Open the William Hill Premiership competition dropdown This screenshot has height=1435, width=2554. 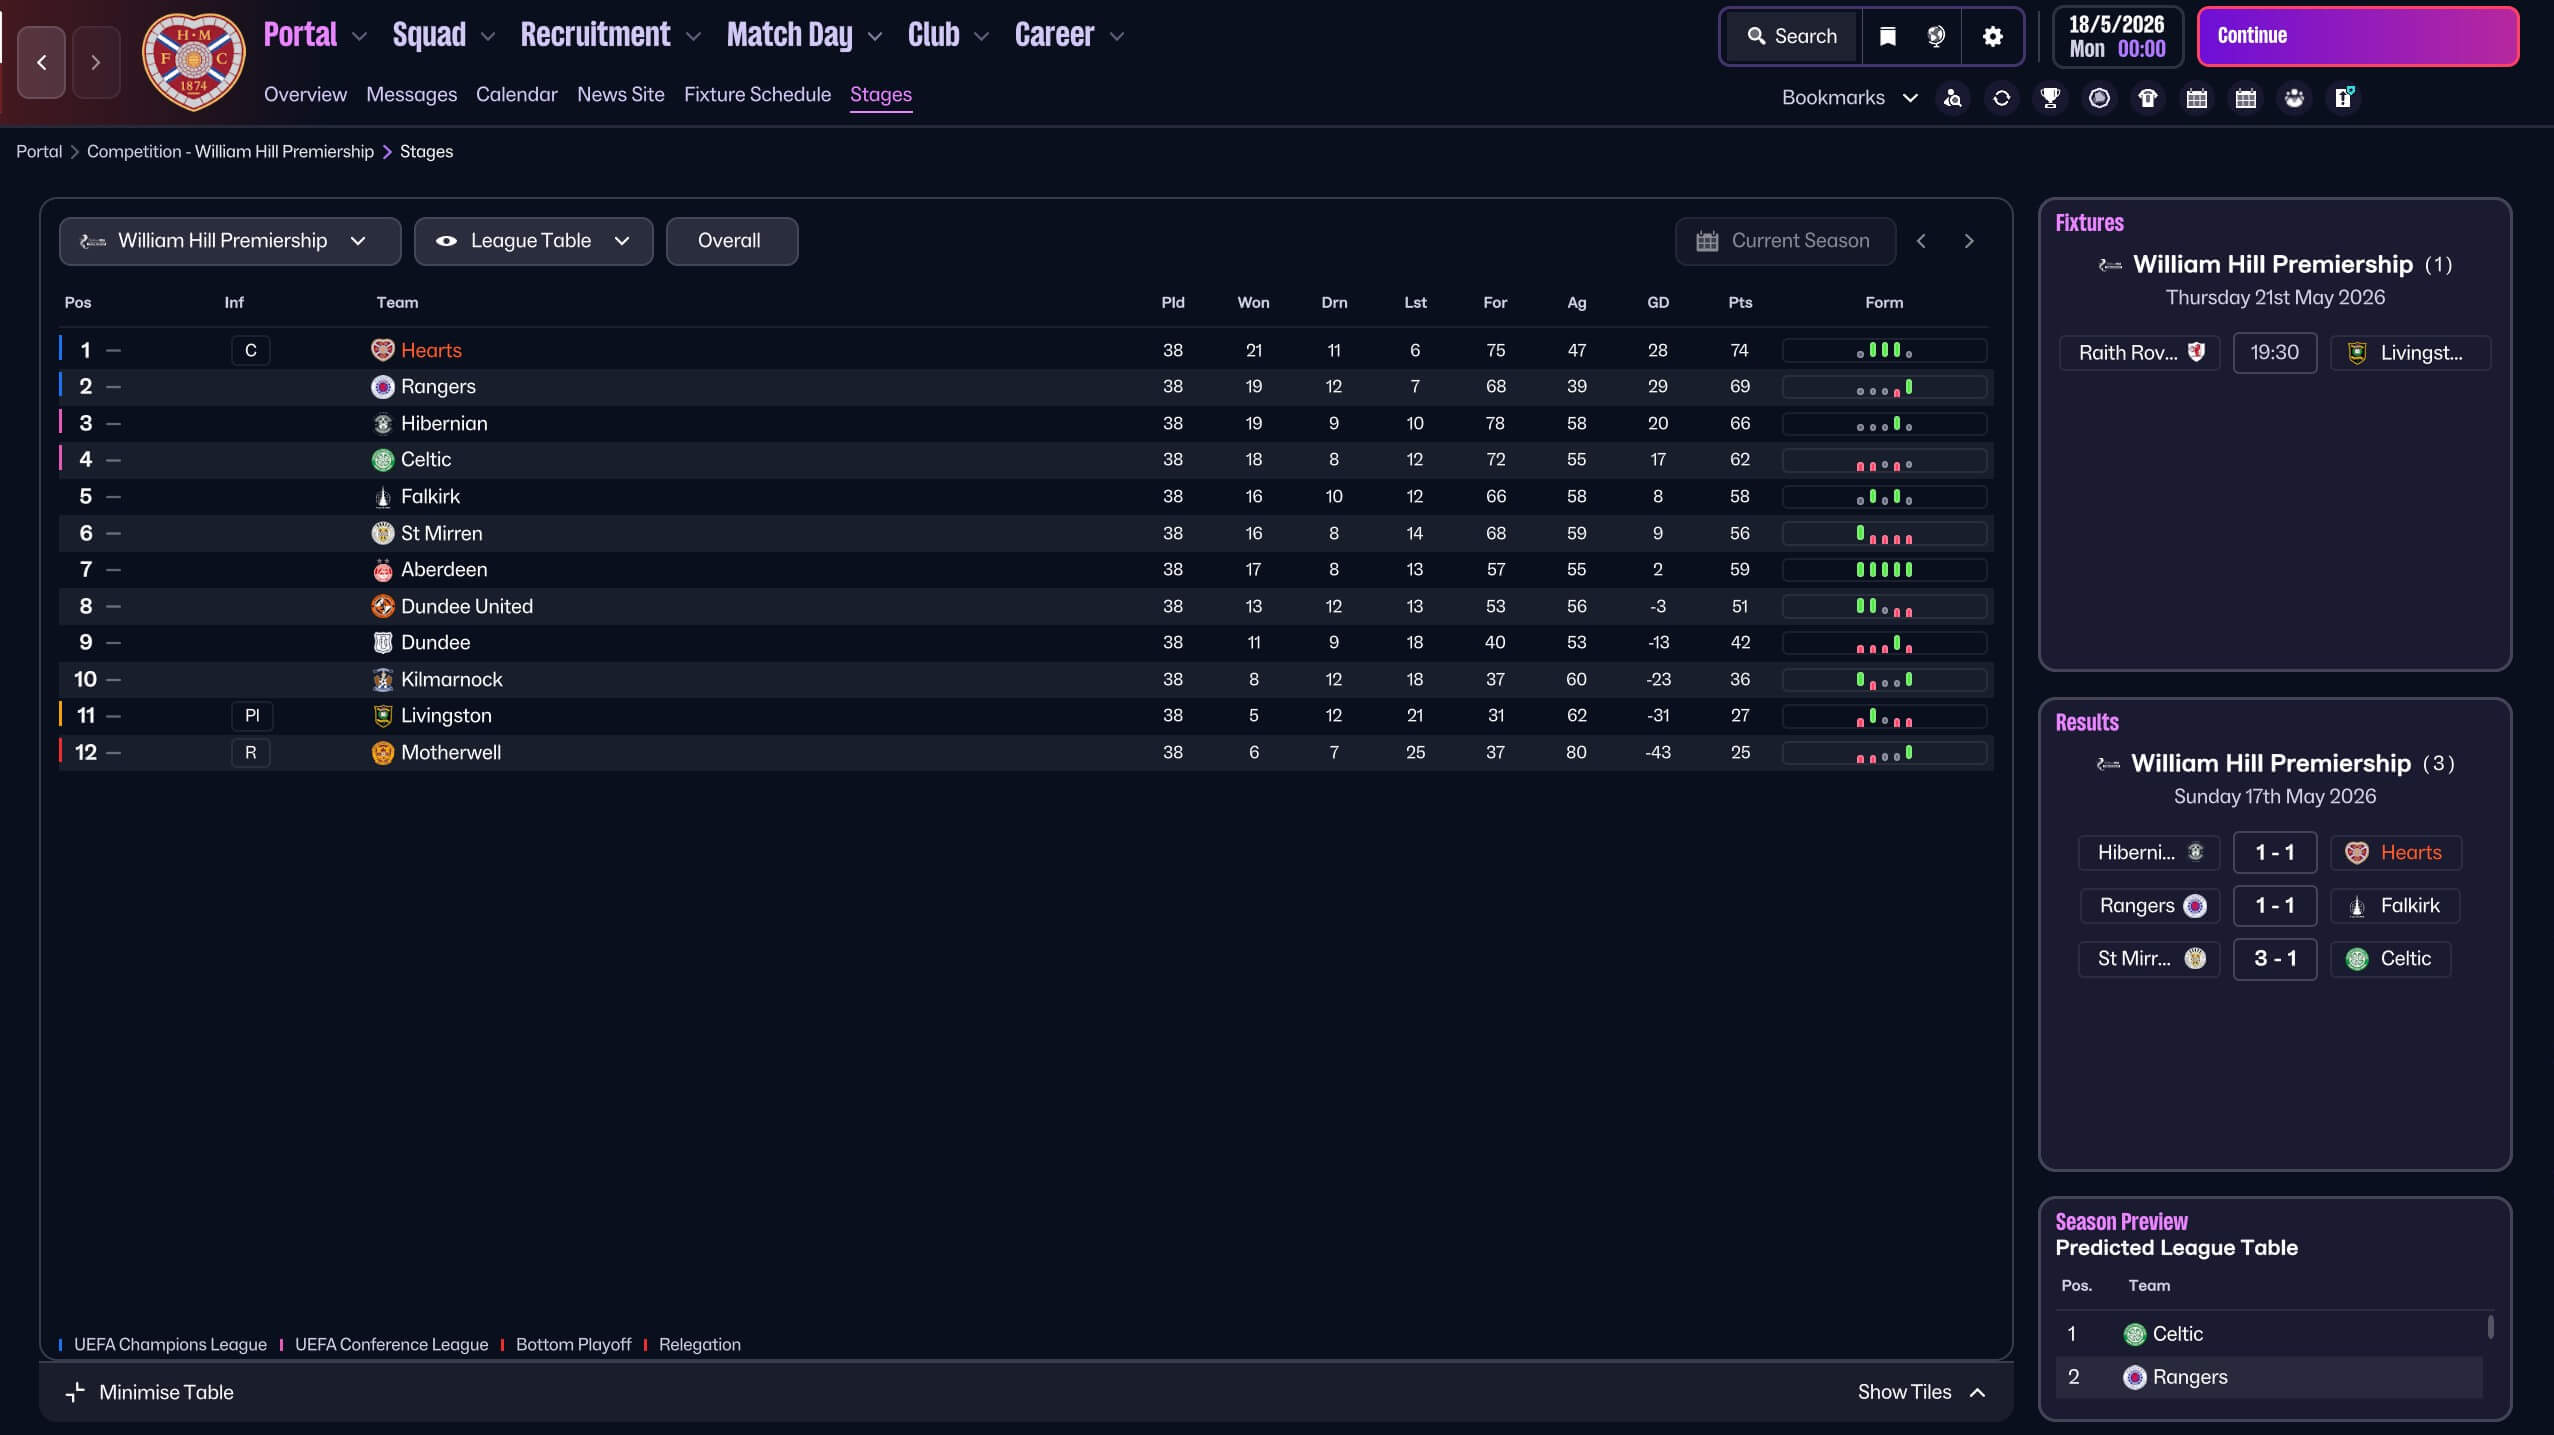229,241
